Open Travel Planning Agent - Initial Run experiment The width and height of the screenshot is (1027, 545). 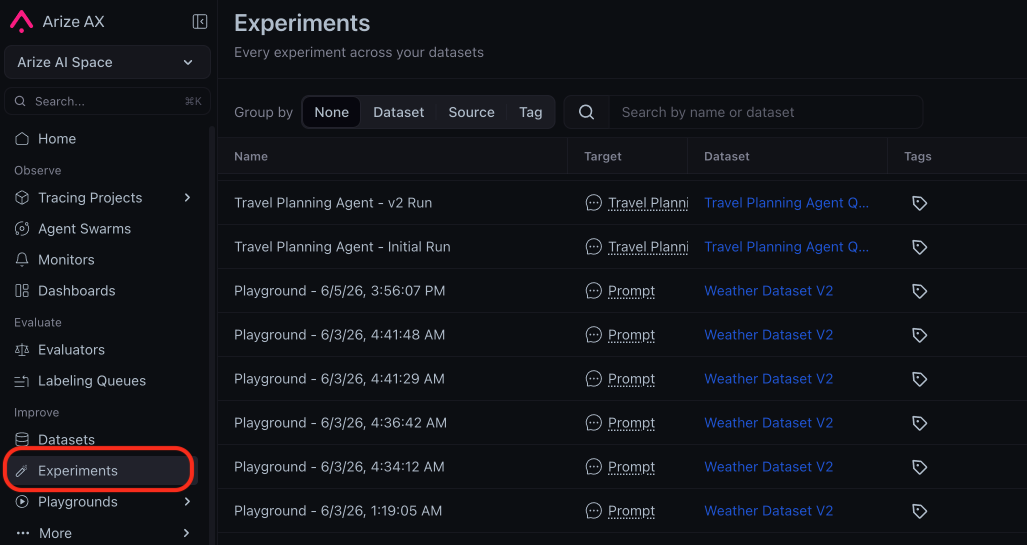[342, 247]
